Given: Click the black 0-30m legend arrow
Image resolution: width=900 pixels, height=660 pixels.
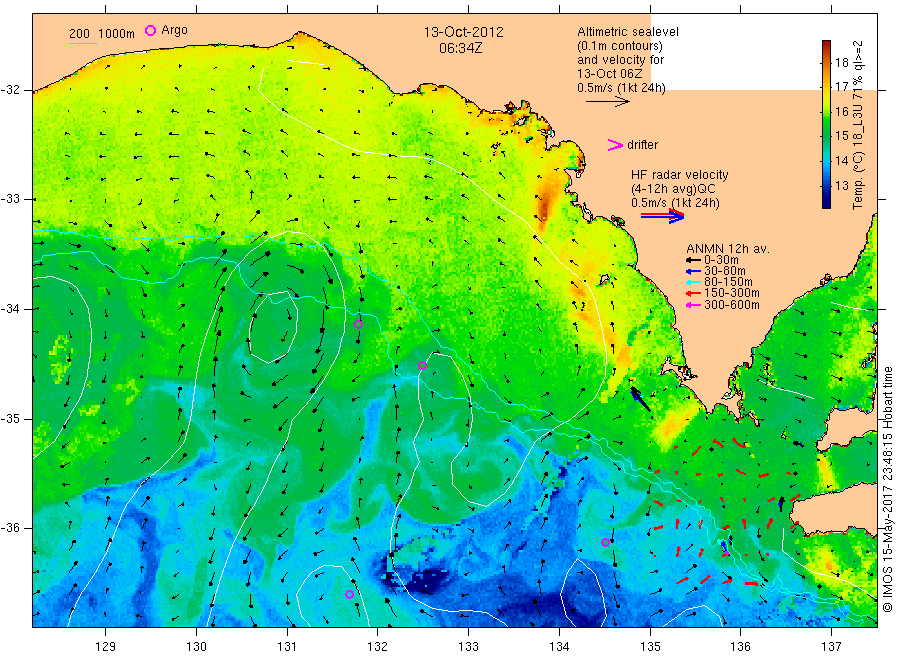Looking at the screenshot, I should coord(693,260).
